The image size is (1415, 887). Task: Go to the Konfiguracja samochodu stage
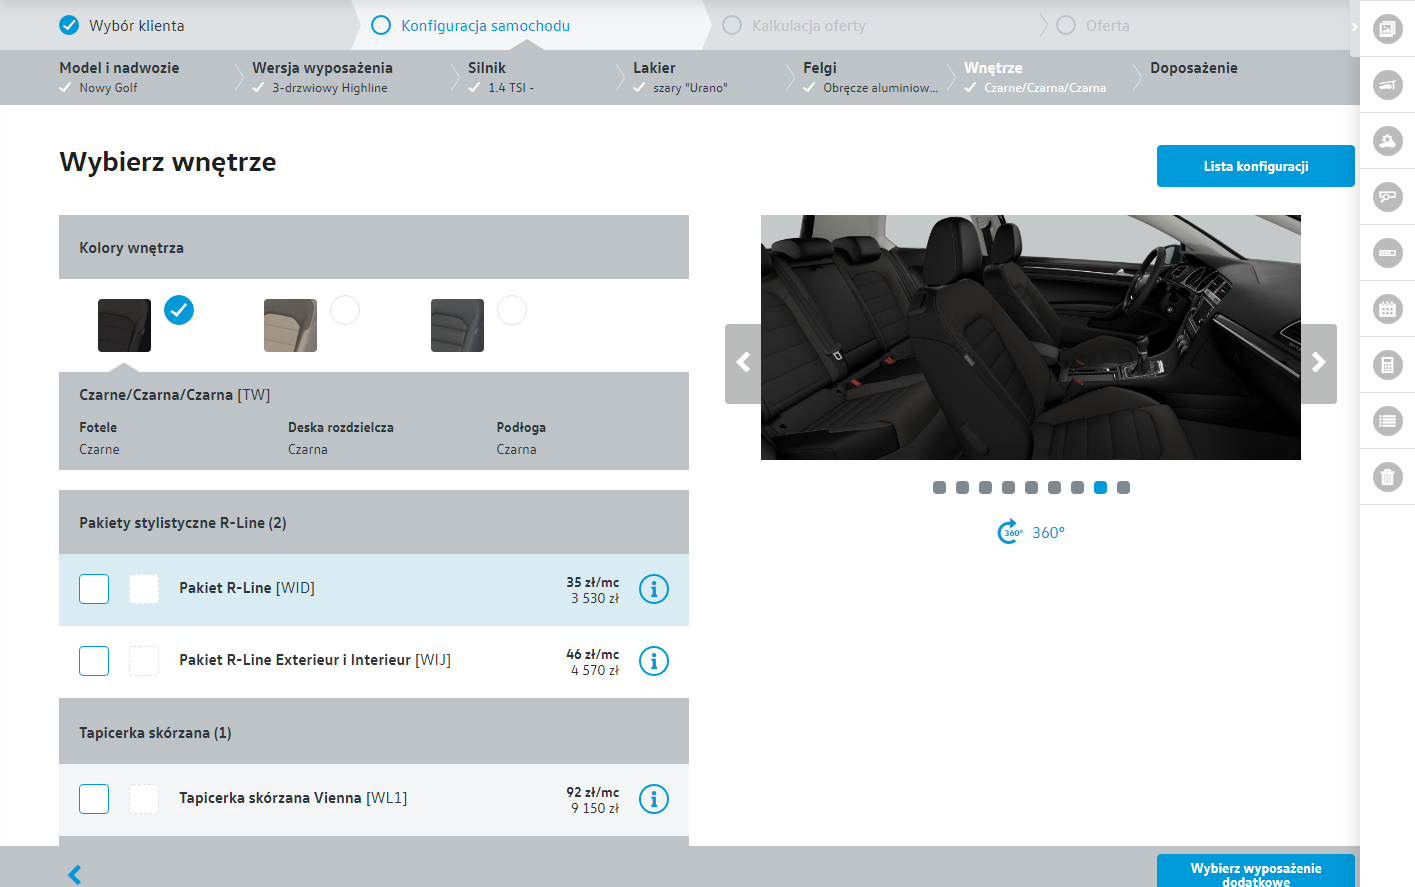pyautogui.click(x=471, y=25)
